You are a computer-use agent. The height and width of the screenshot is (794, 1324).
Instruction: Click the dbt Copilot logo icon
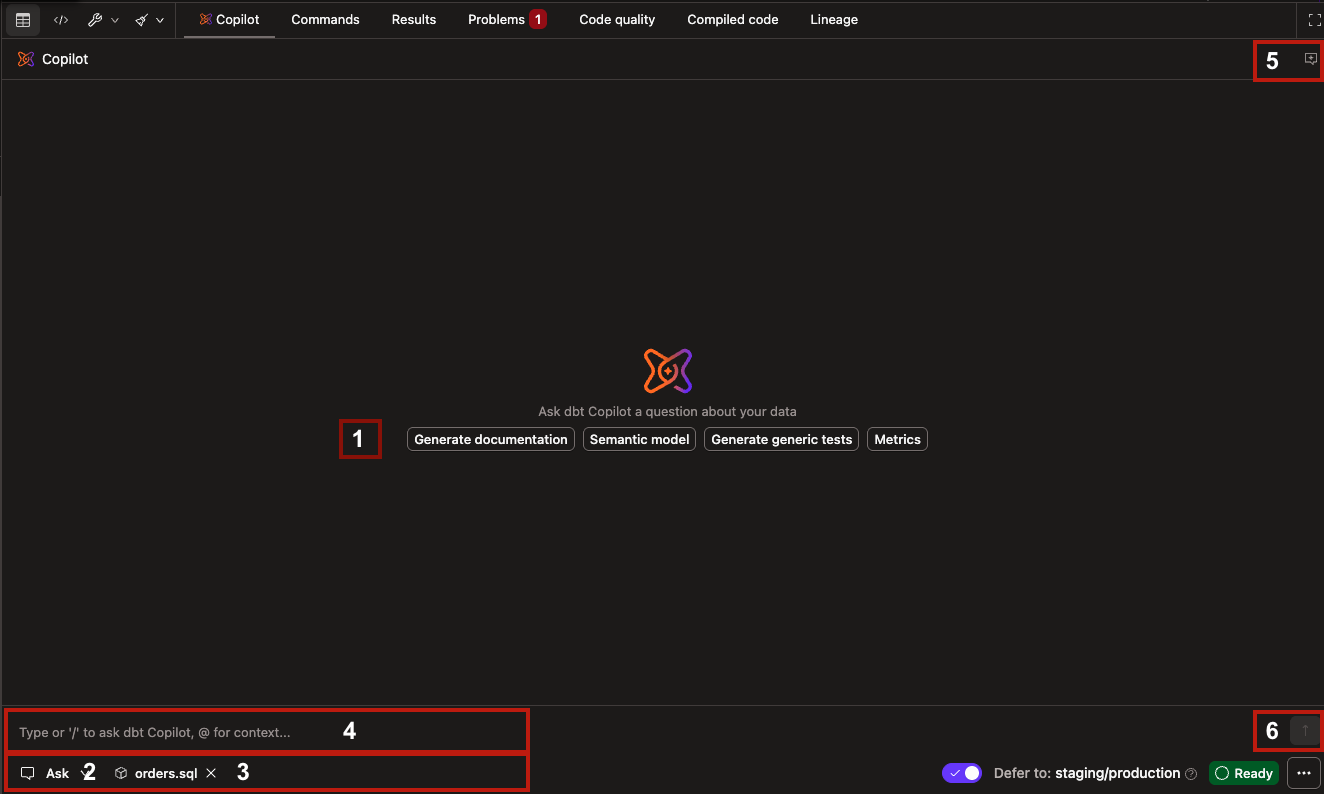tap(24, 59)
